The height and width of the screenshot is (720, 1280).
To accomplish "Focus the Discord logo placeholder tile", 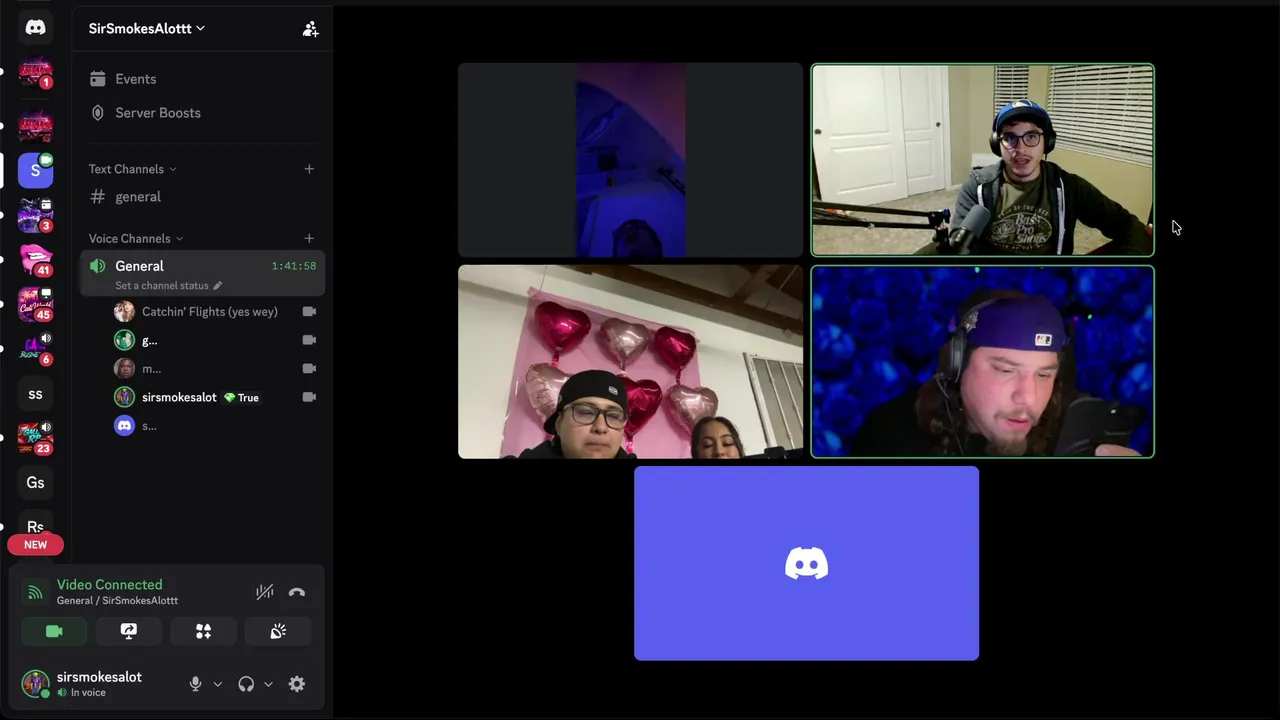I will 806,563.
